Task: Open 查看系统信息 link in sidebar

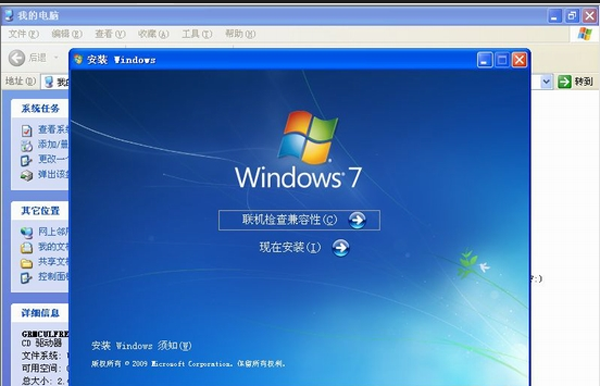Action: 53,130
